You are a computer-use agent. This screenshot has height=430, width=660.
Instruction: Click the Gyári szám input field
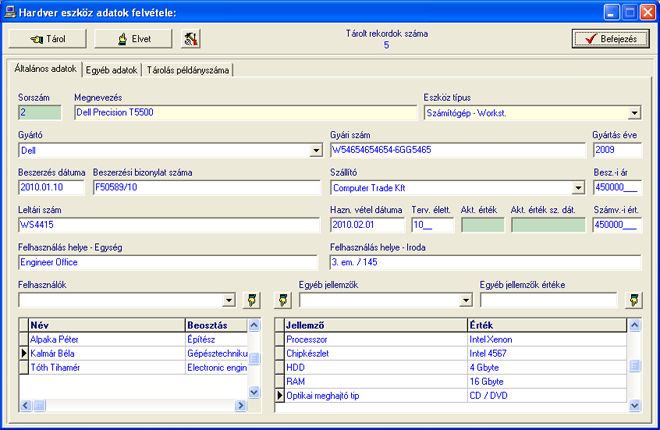(457, 151)
